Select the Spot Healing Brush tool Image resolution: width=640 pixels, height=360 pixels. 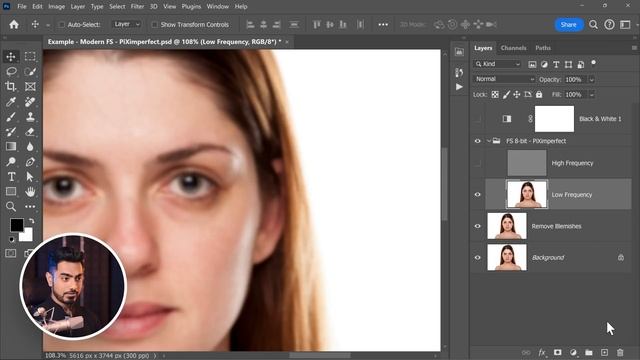pyautogui.click(x=30, y=102)
